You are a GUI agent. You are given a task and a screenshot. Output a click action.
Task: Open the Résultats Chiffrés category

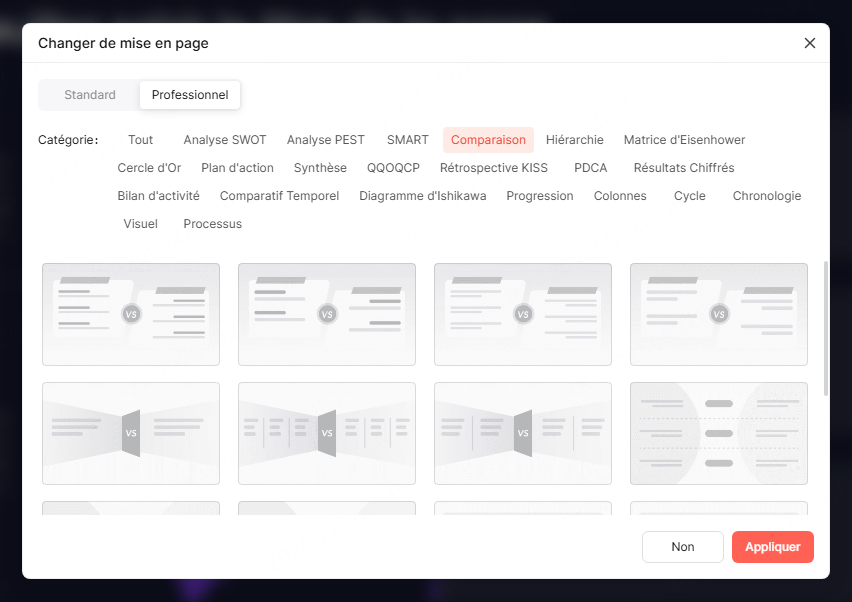684,168
